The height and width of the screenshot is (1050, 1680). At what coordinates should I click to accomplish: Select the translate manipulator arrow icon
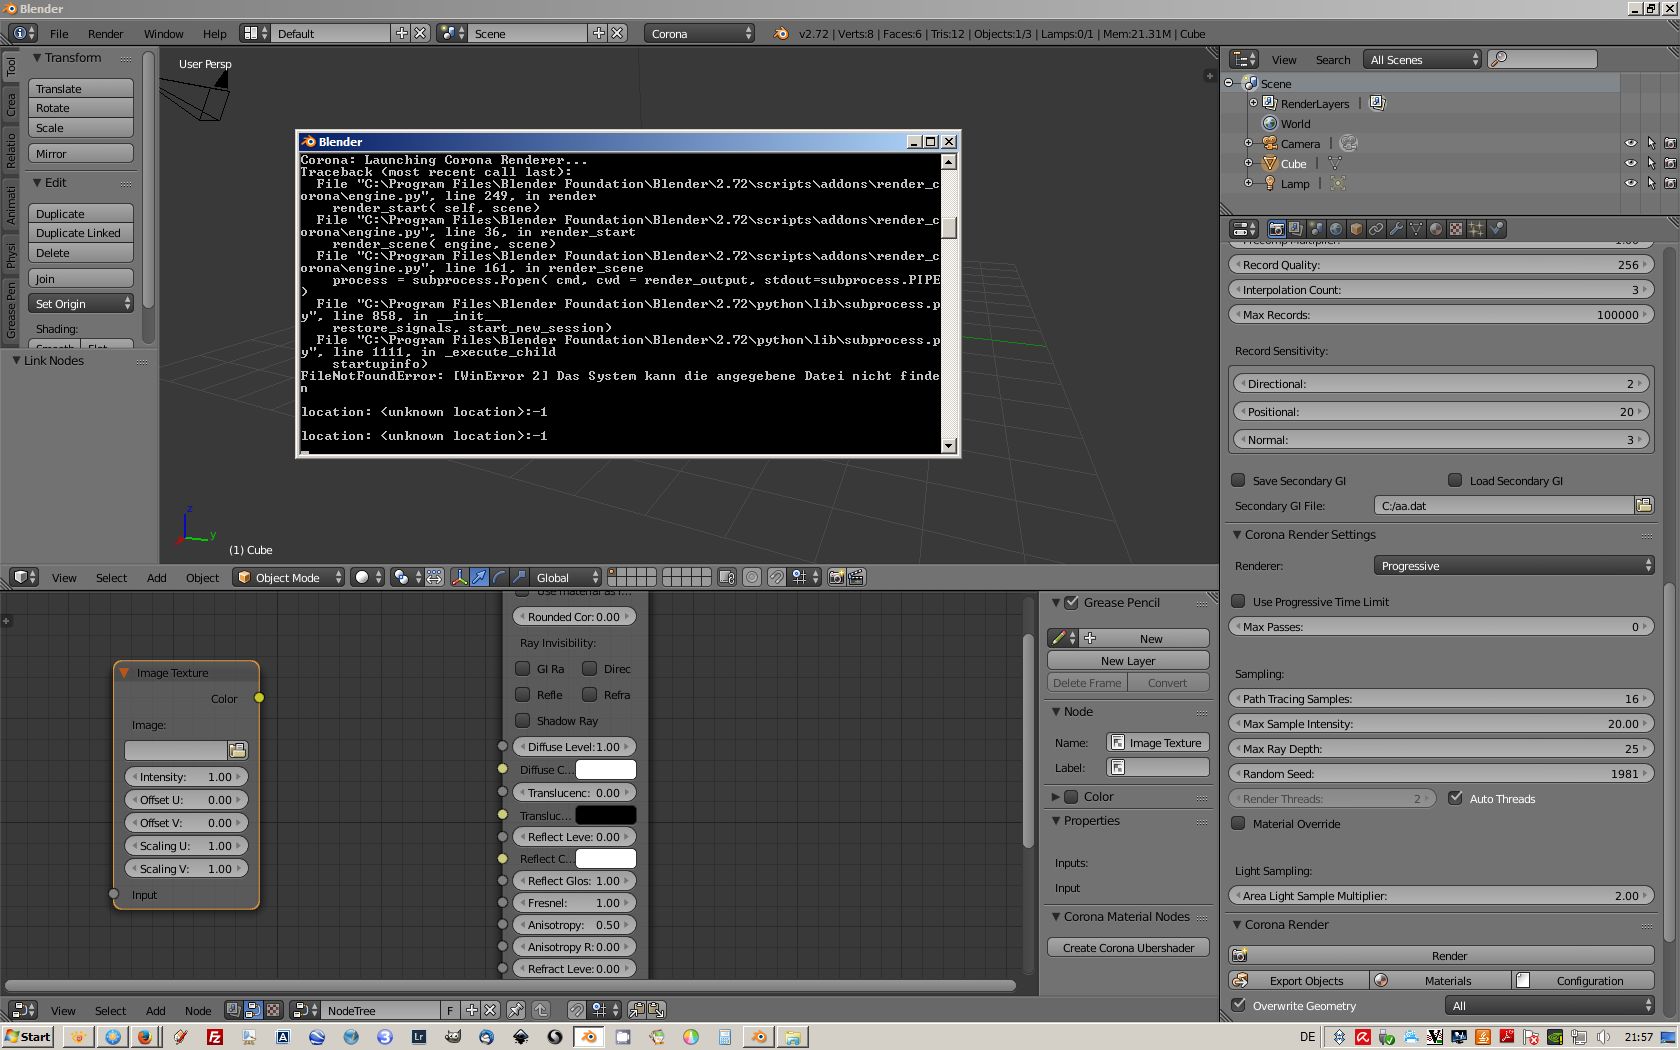pyautogui.click(x=479, y=577)
